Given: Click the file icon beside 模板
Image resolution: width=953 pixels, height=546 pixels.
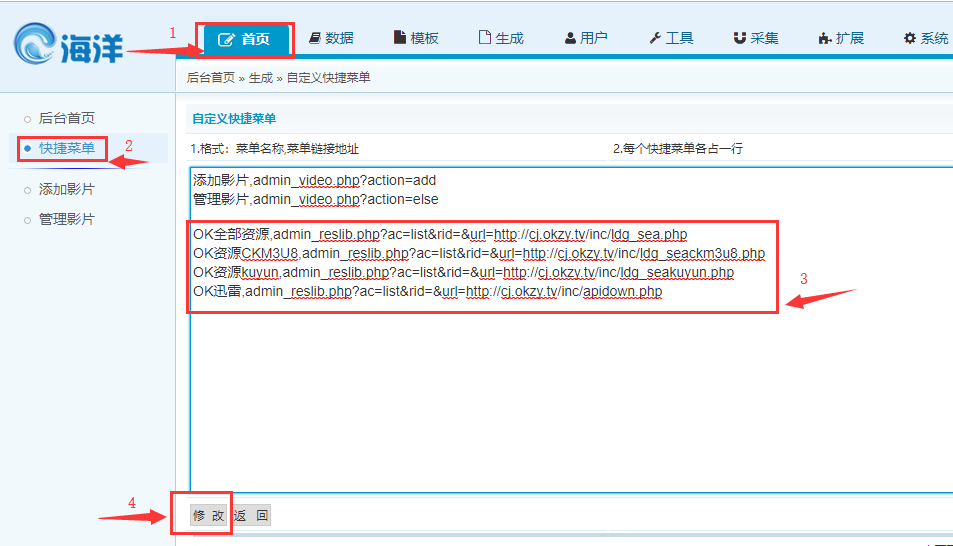Looking at the screenshot, I should (399, 37).
